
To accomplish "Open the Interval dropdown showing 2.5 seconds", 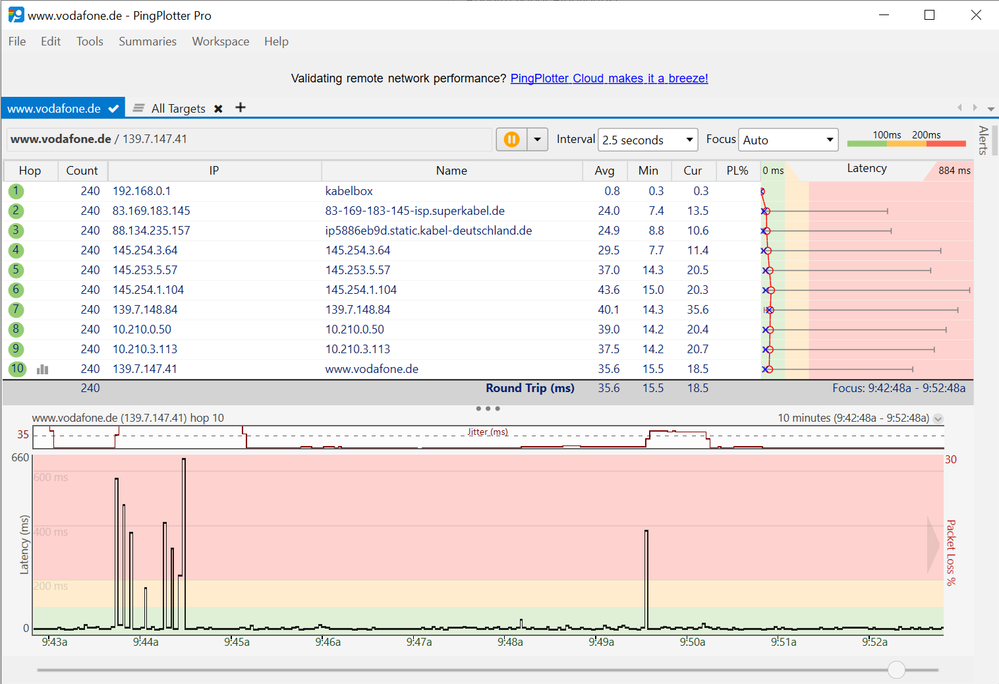I will pyautogui.click(x=647, y=139).
